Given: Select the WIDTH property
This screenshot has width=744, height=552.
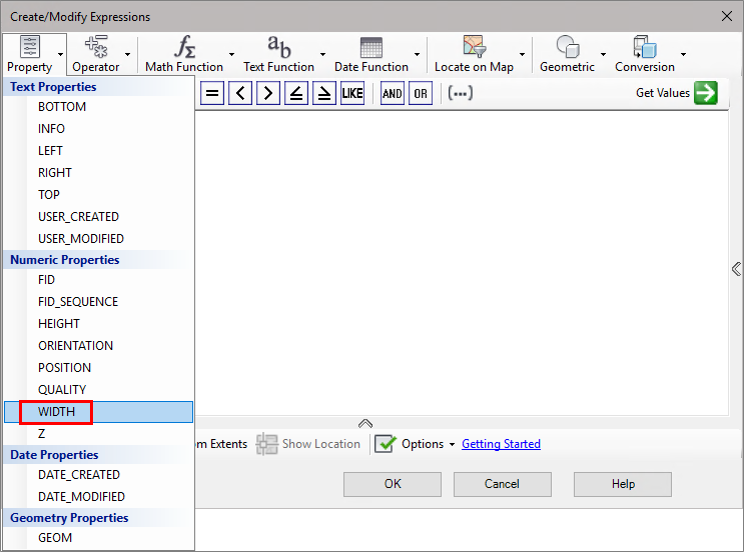Looking at the screenshot, I should pos(98,412).
